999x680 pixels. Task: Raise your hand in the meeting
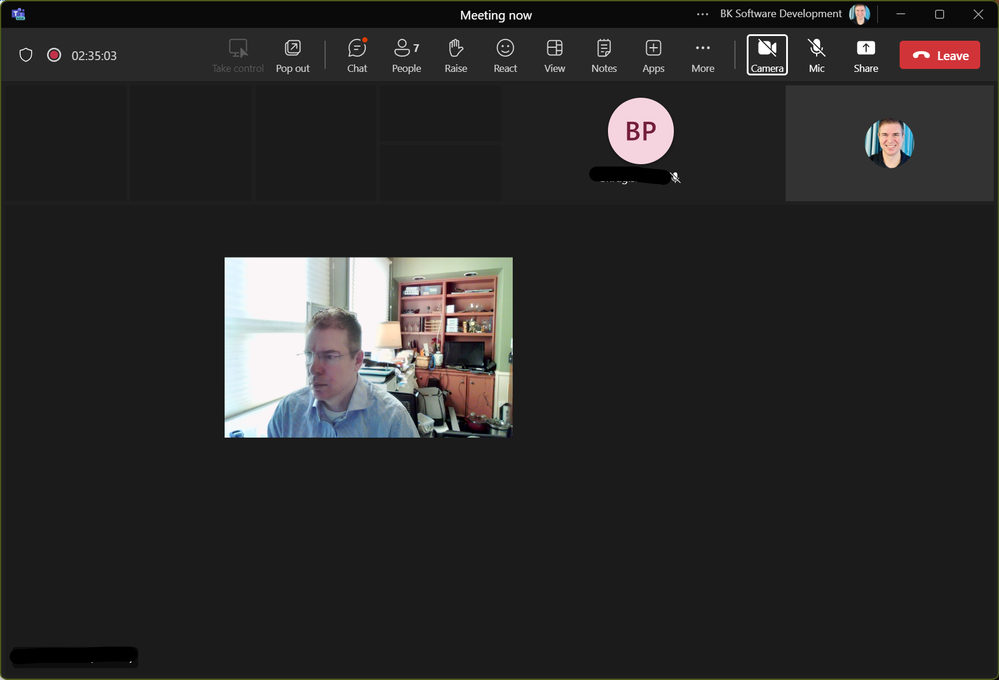[x=456, y=55]
